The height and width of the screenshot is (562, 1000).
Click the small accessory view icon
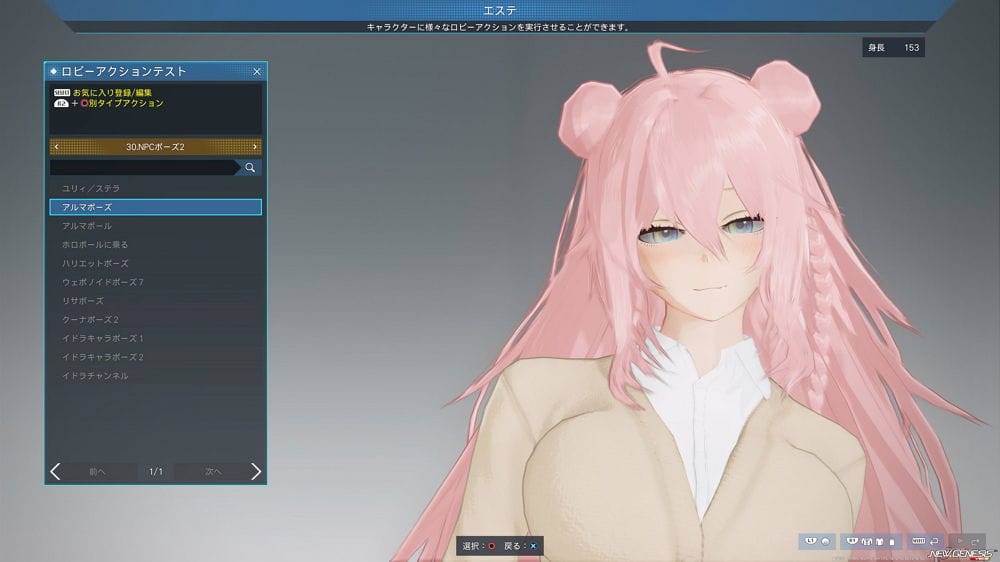pyautogui.click(x=892, y=542)
